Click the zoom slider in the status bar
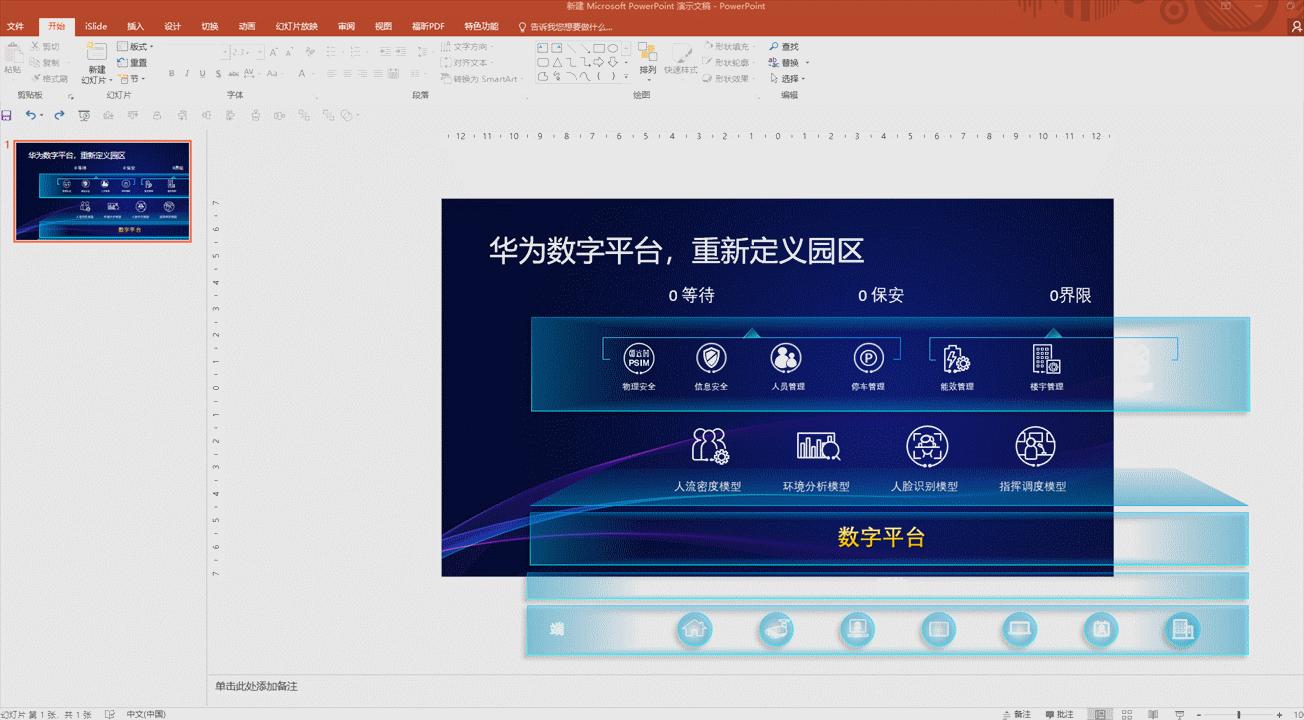 pyautogui.click(x=1239, y=713)
